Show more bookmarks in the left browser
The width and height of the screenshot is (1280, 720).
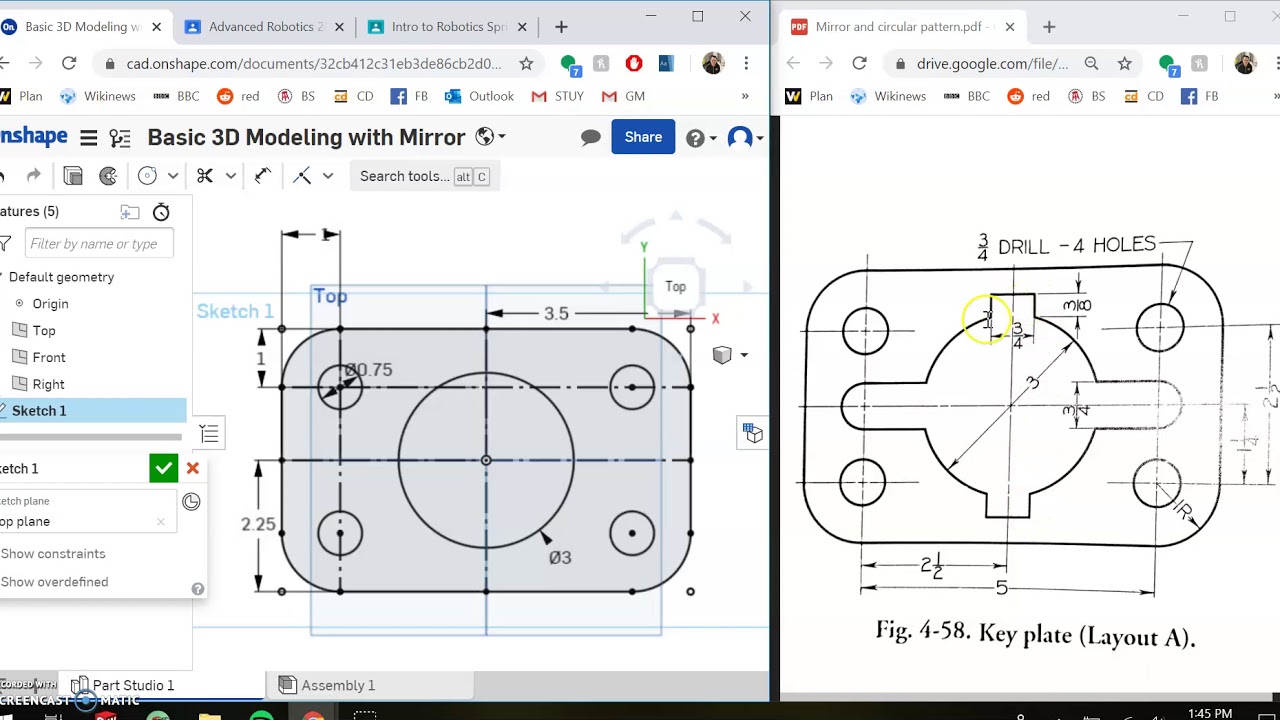745,96
